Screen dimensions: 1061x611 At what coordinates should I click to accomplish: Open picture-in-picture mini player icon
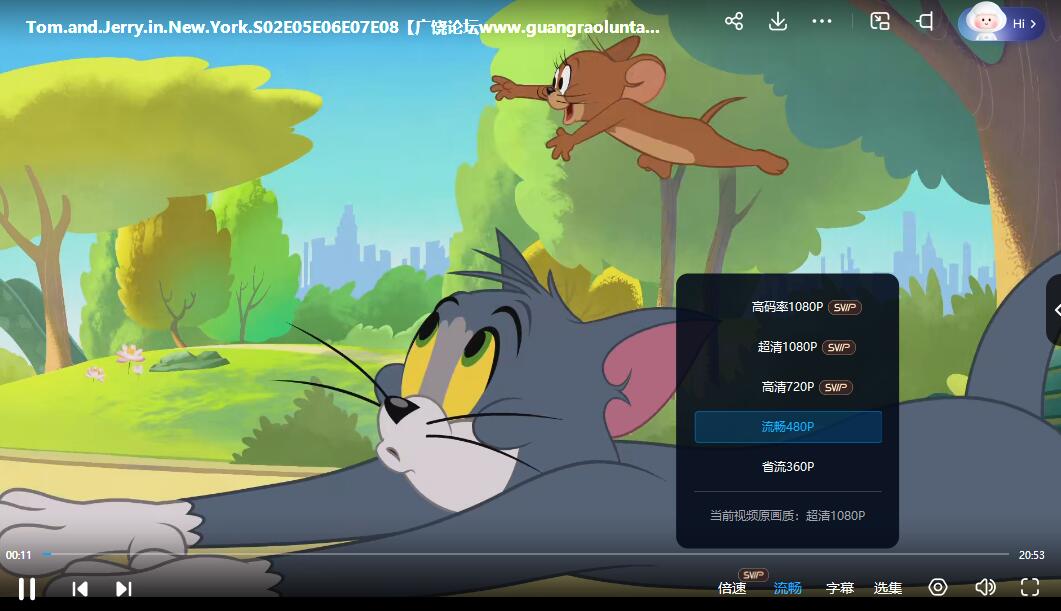[880, 22]
